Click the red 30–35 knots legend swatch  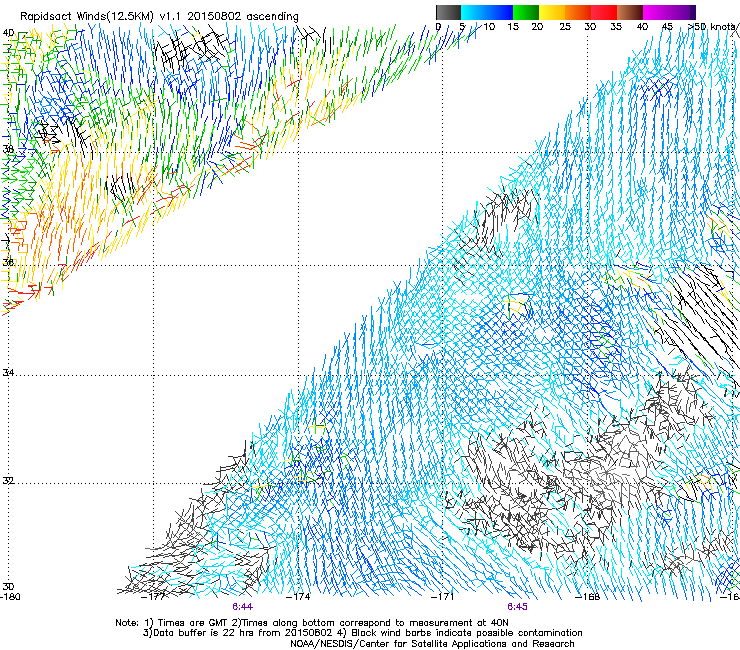pos(604,12)
